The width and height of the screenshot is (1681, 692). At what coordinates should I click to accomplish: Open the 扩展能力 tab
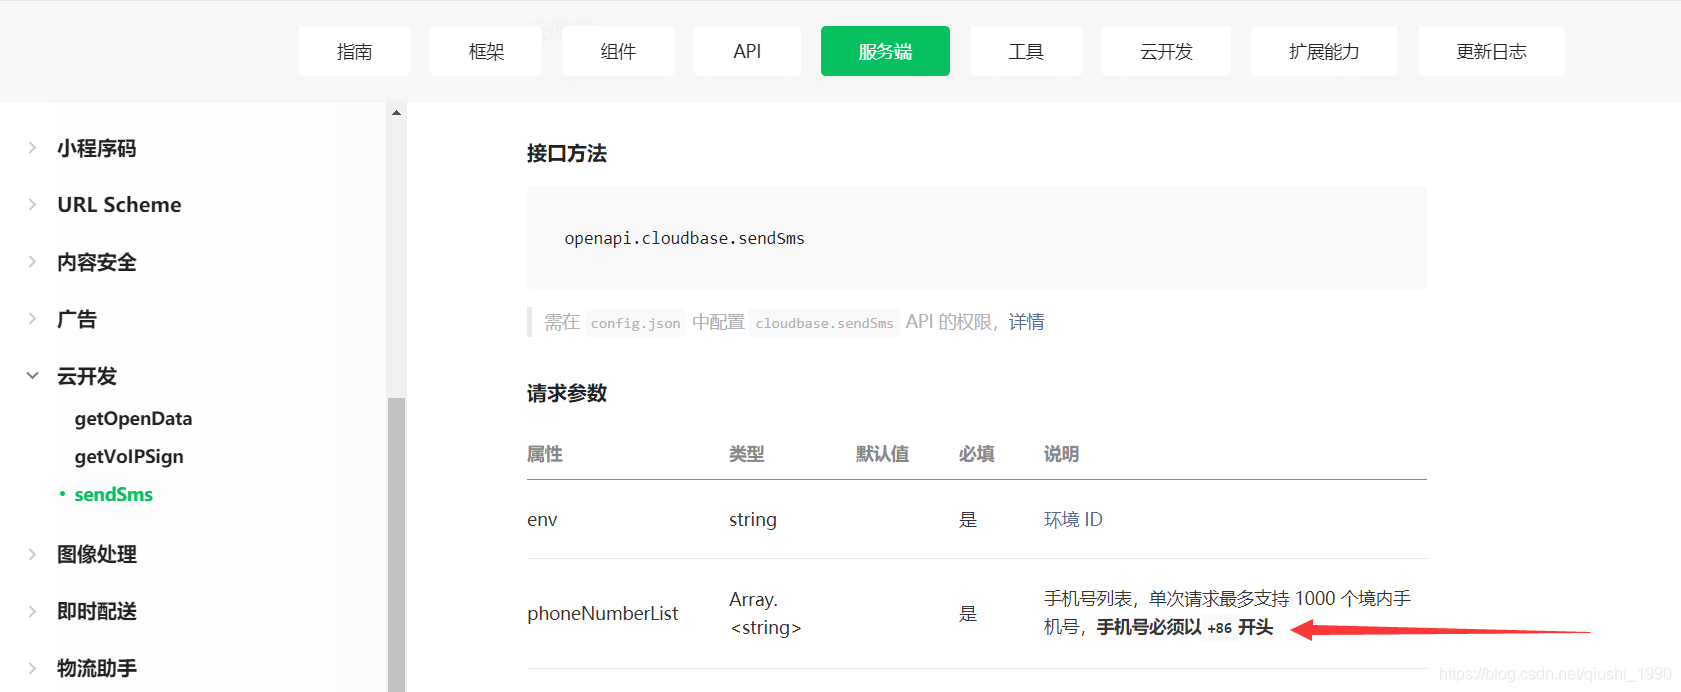[1324, 51]
